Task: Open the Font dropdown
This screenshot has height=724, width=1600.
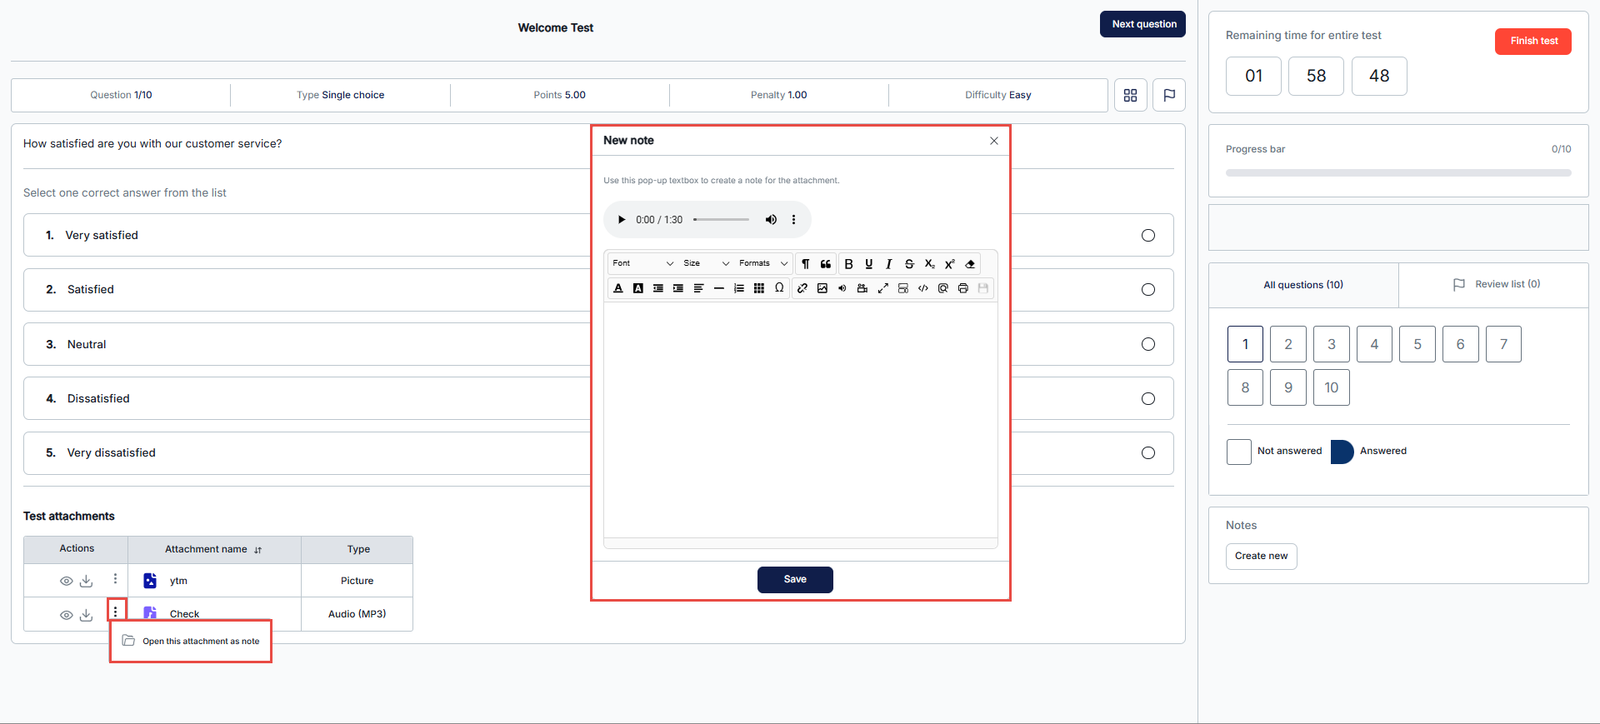Action: (643, 264)
